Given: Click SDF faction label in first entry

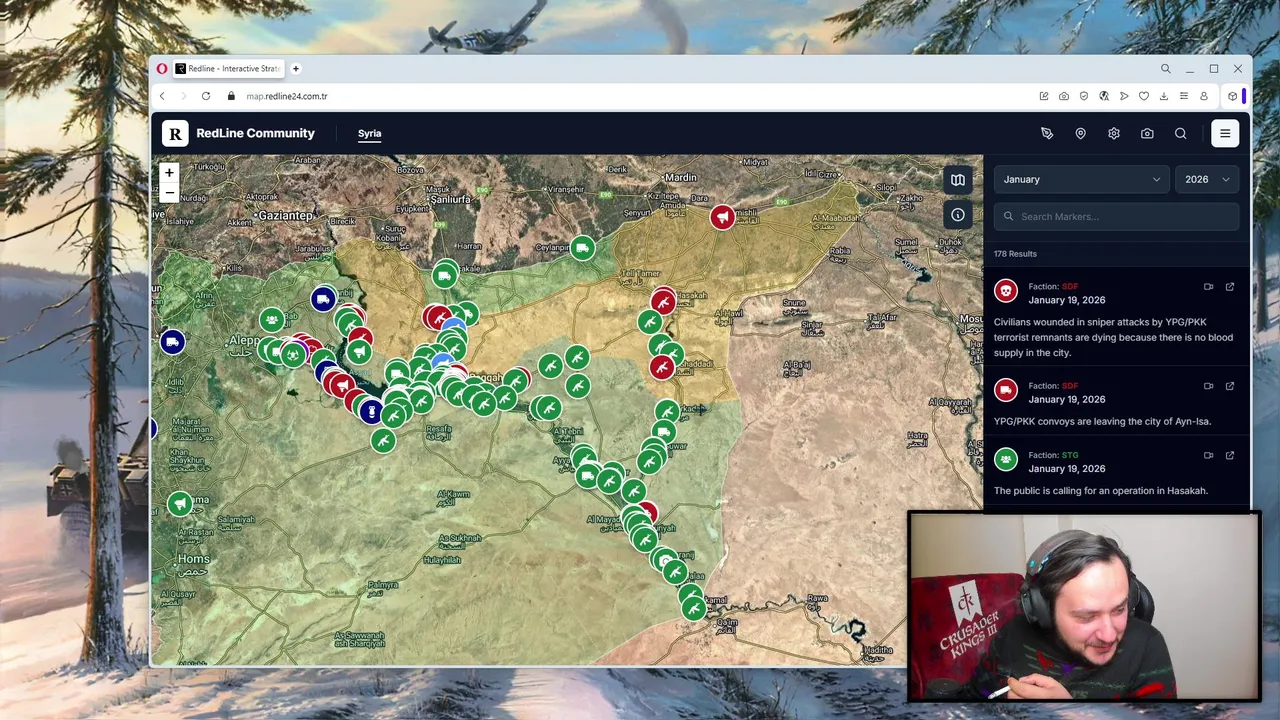Looking at the screenshot, I should coord(1070,287).
